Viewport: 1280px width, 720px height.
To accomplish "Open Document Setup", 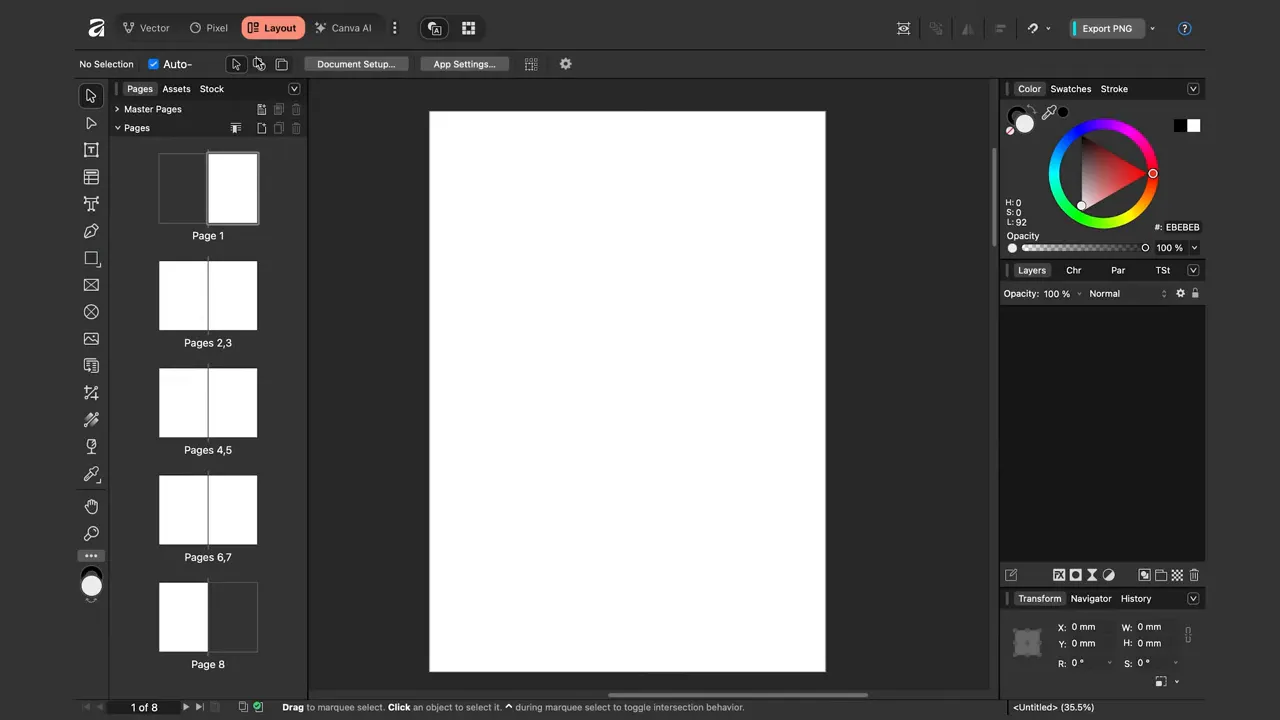I will [x=356, y=64].
